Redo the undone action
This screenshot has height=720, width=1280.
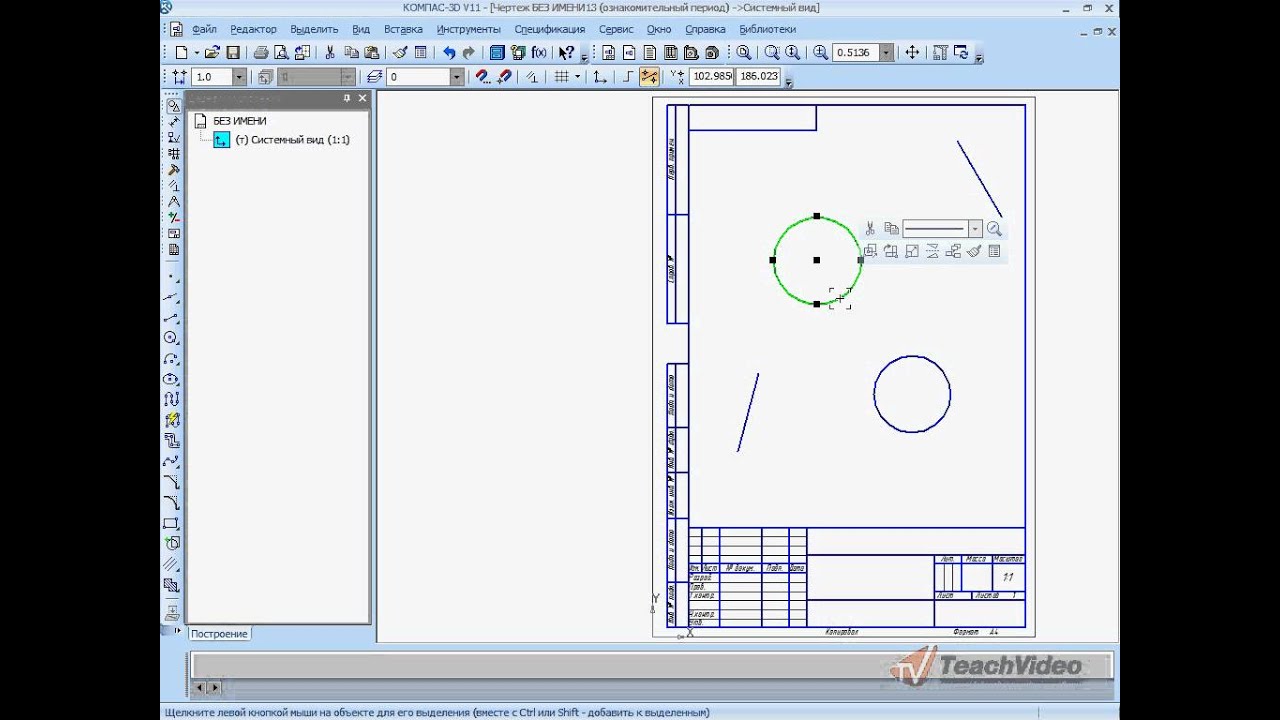[x=469, y=53]
